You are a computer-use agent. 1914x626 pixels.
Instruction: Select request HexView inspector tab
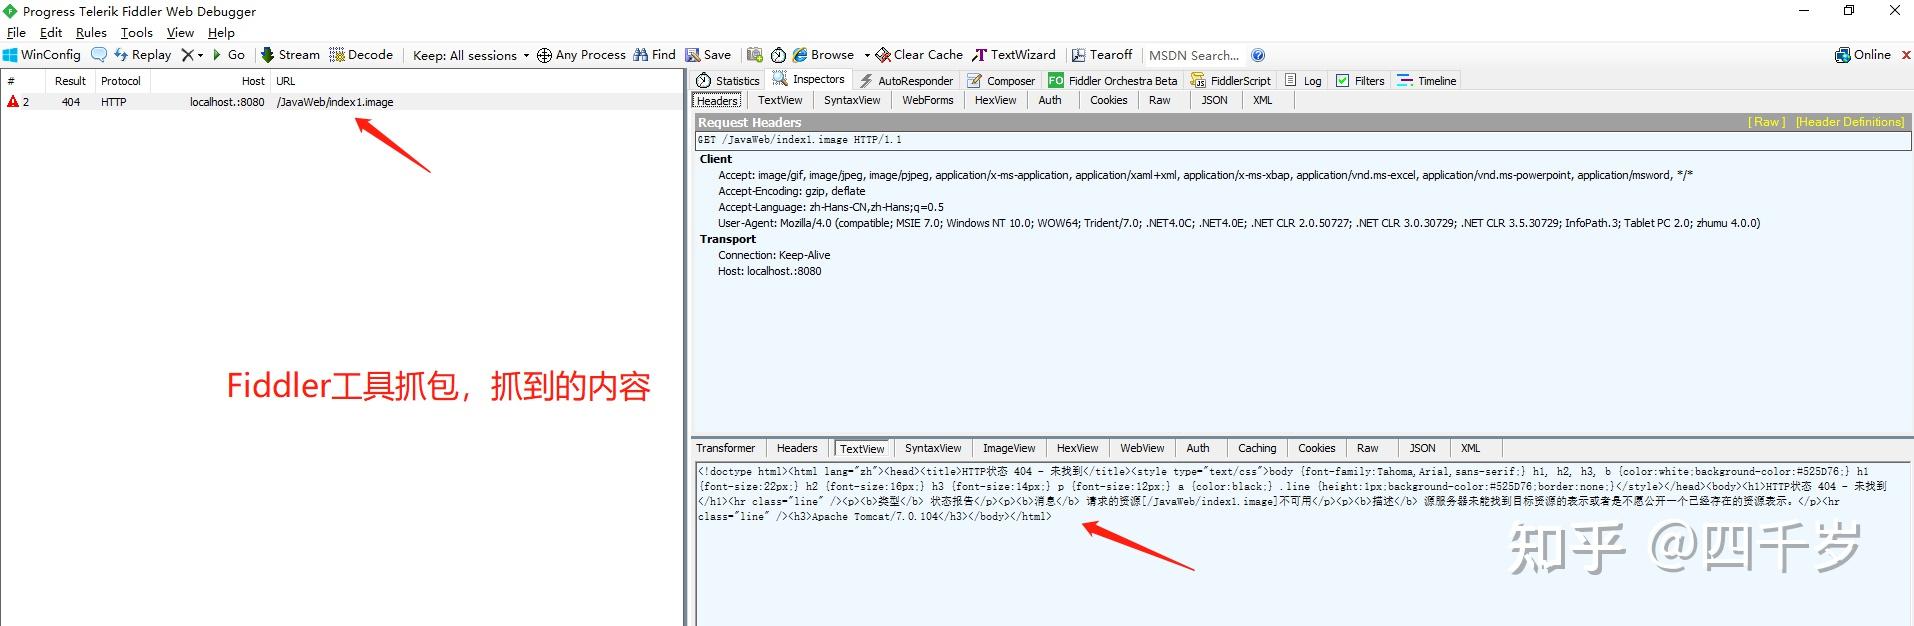pos(995,100)
